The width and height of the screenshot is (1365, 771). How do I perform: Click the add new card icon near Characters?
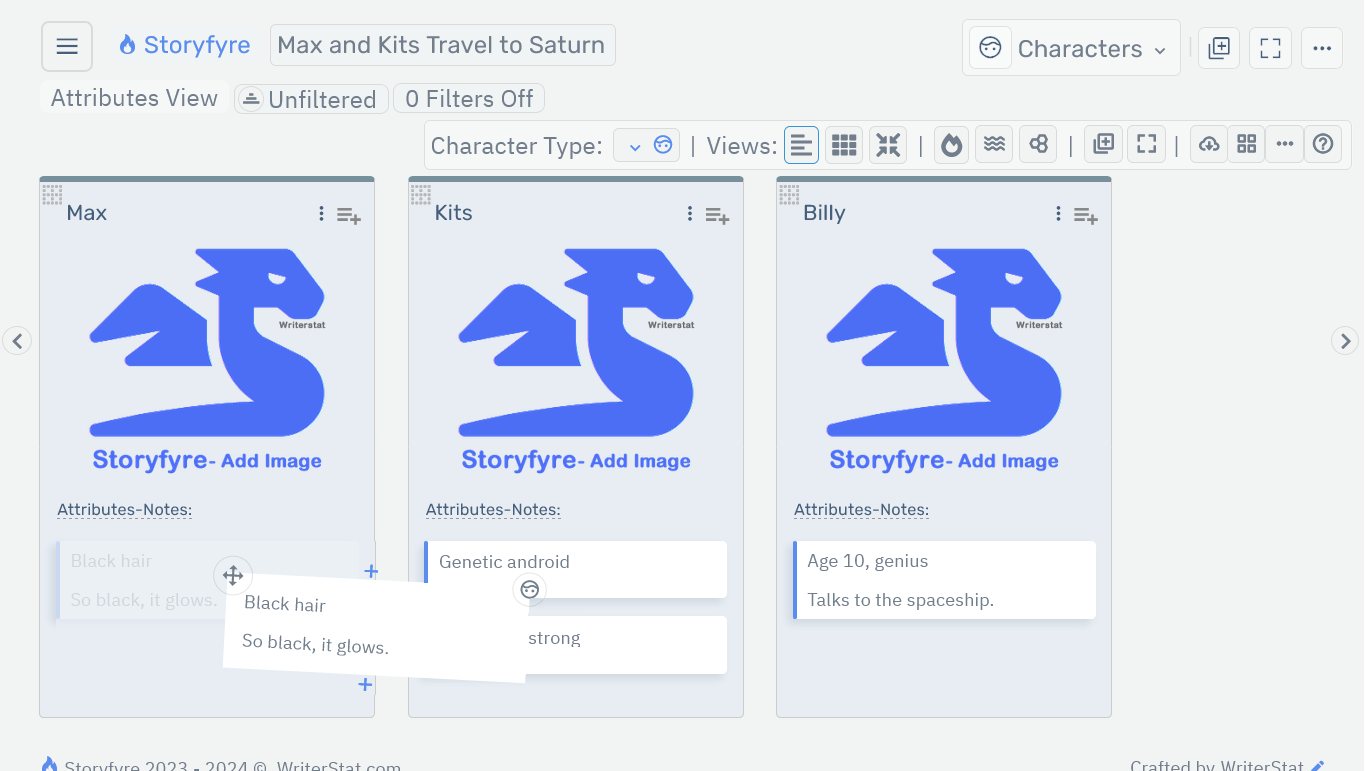(1218, 47)
